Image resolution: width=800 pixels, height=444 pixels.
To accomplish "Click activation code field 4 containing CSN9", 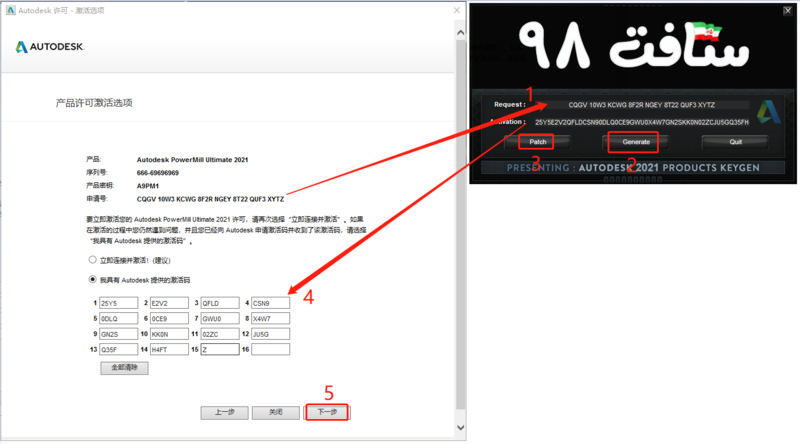I will (x=270, y=303).
